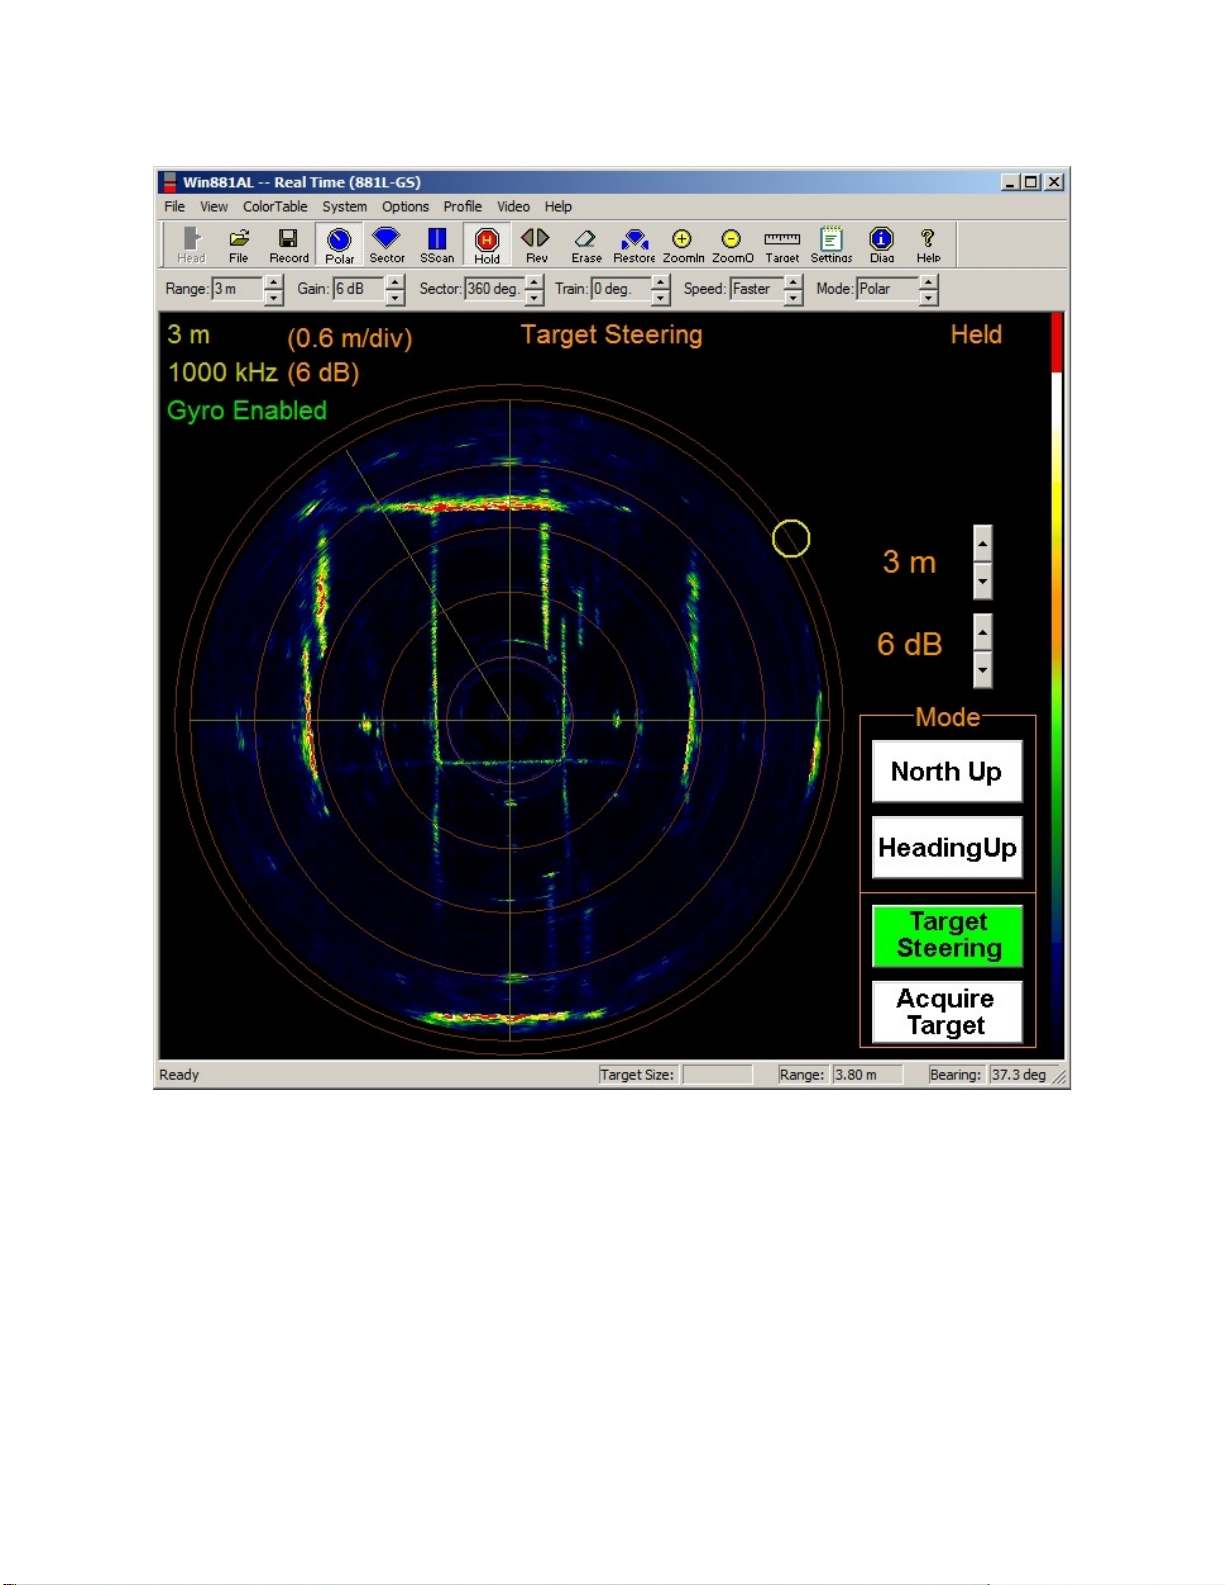Step Mode up with spinner arrow

pyautogui.click(x=929, y=282)
